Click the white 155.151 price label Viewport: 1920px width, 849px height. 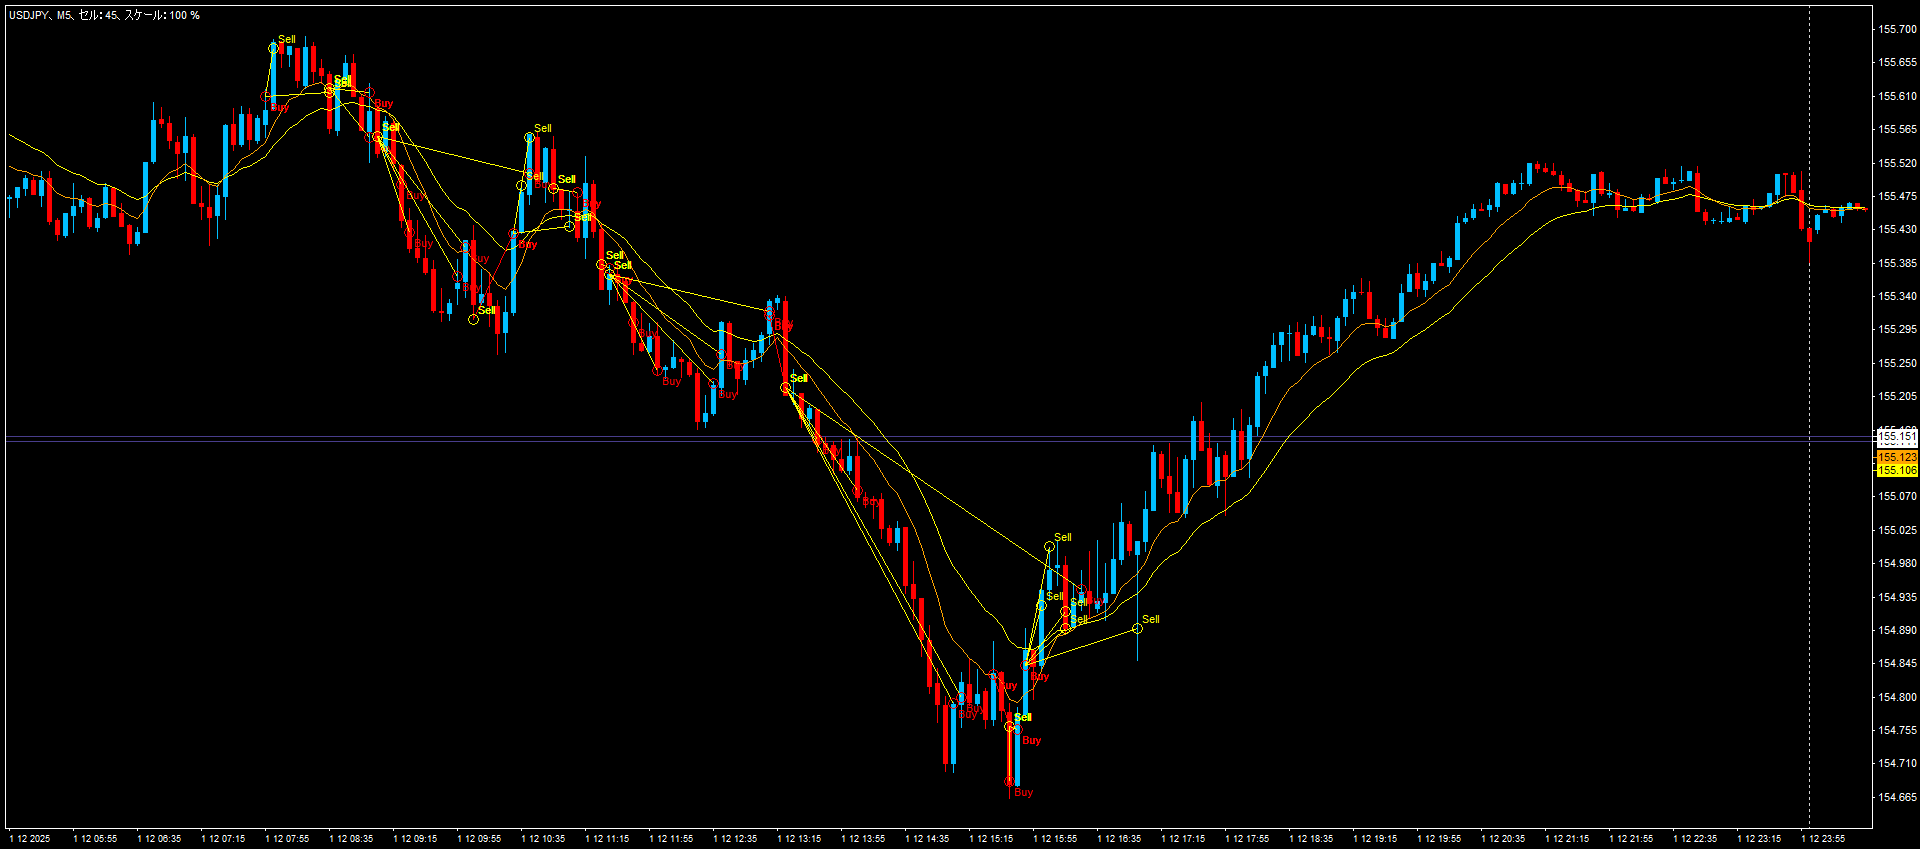(1896, 436)
